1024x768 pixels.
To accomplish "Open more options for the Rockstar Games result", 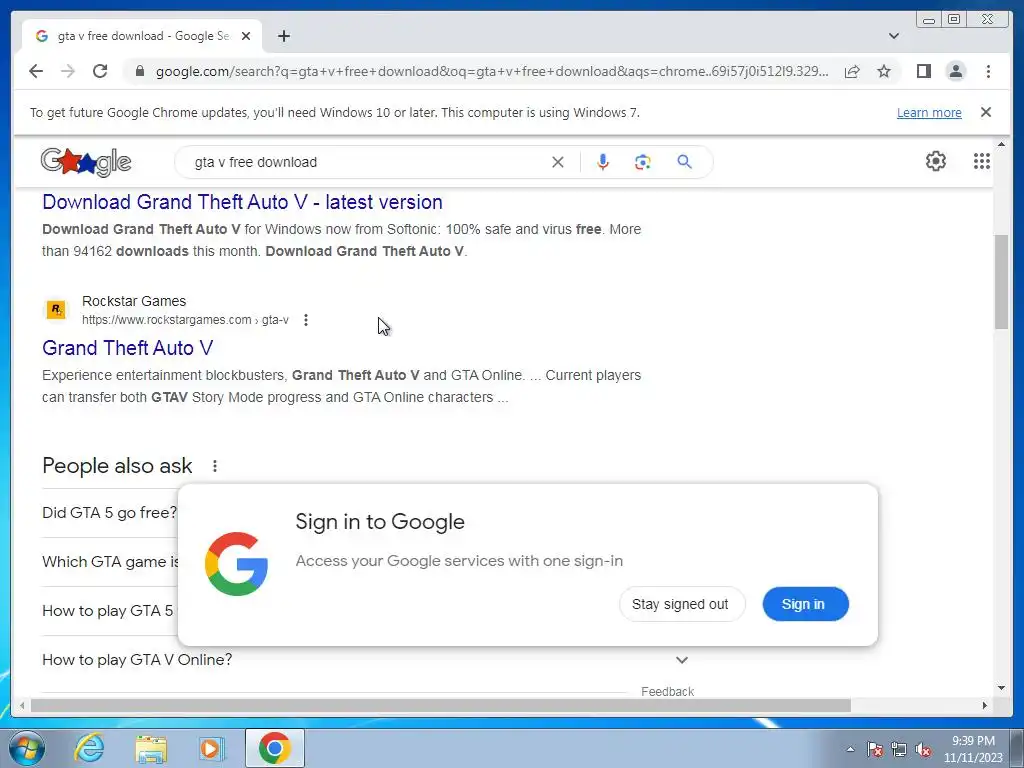I will 306,320.
